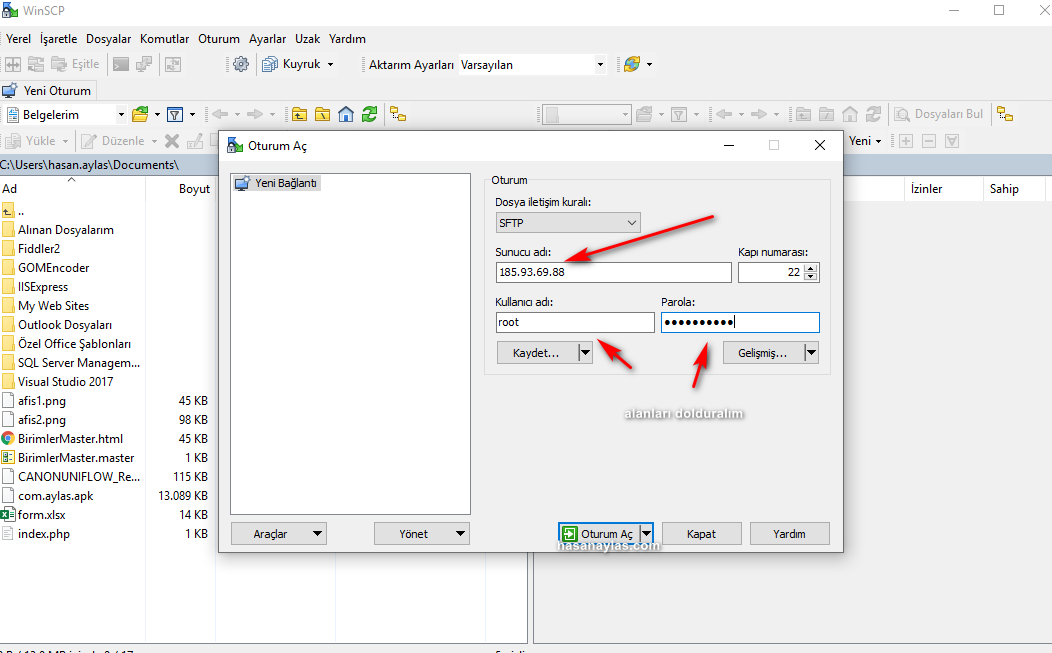This screenshot has height=653, width=1052.
Task: Open the Dosyalar menu
Action: [108, 39]
